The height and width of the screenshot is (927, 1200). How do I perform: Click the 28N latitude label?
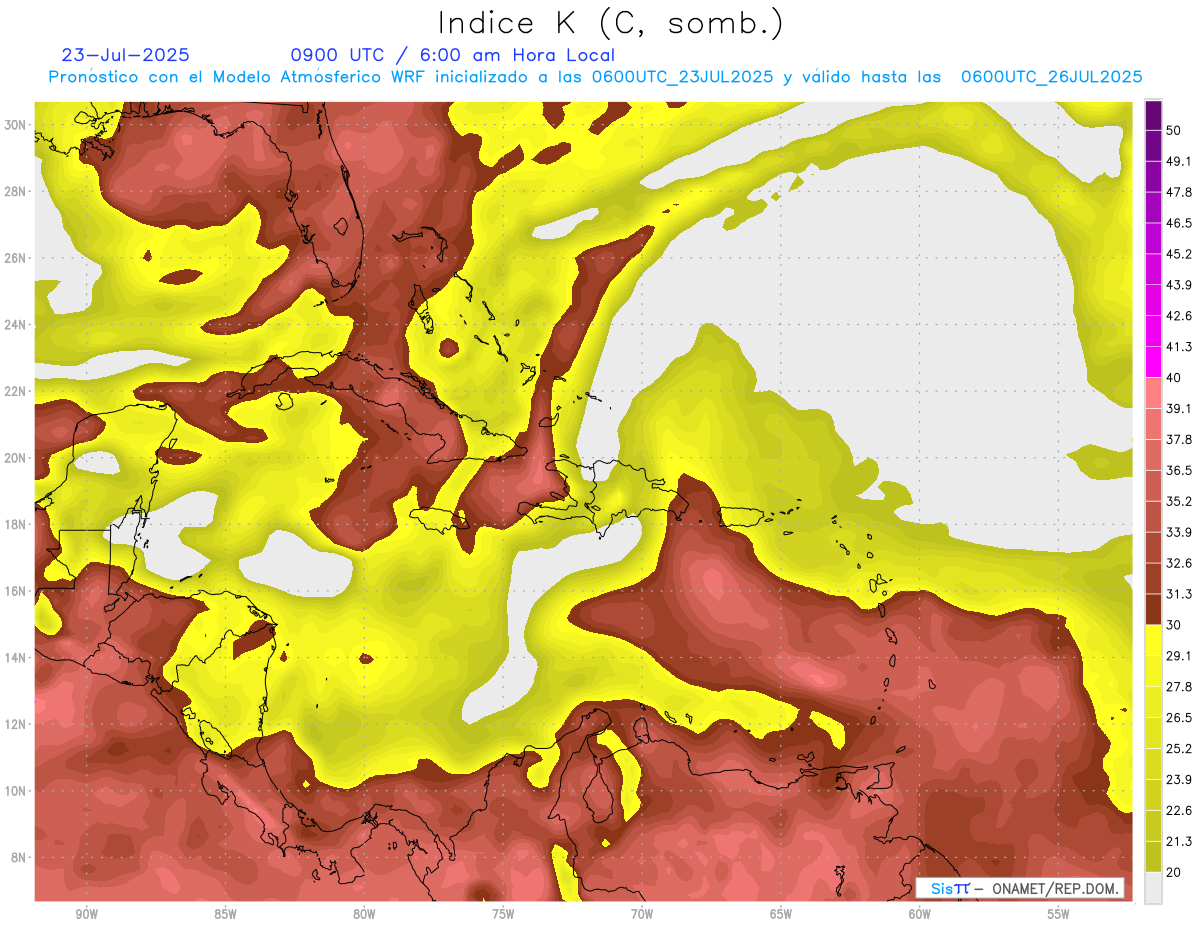tap(15, 191)
